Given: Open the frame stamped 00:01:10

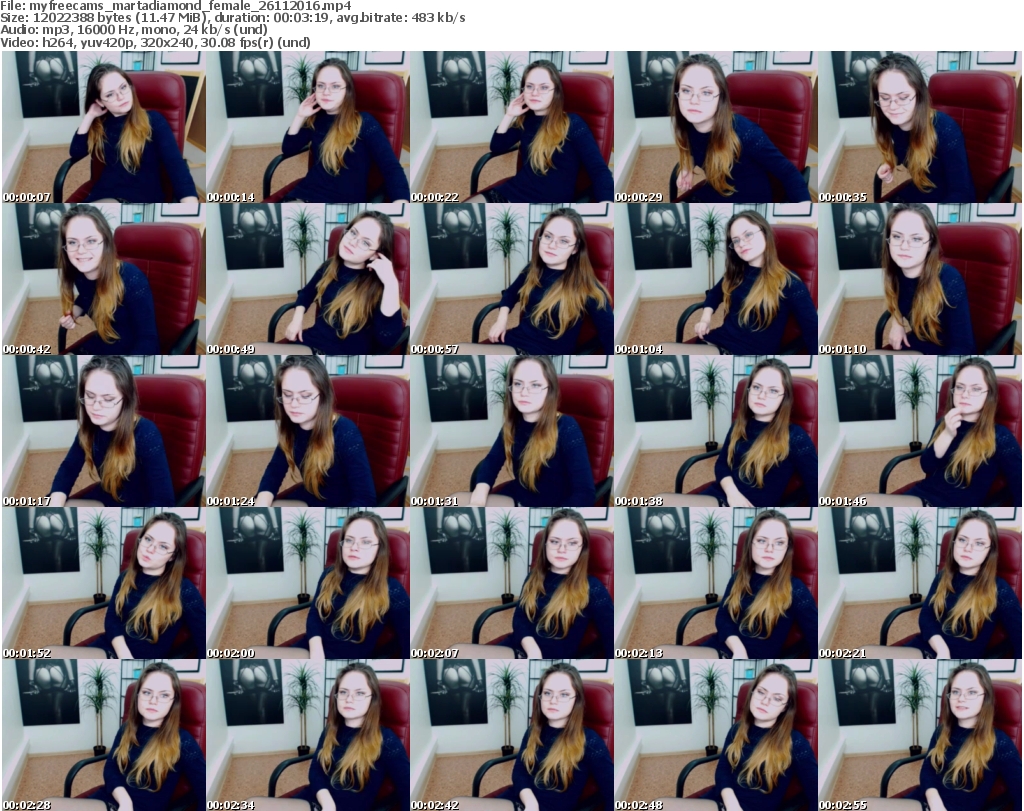Looking at the screenshot, I should [920, 279].
